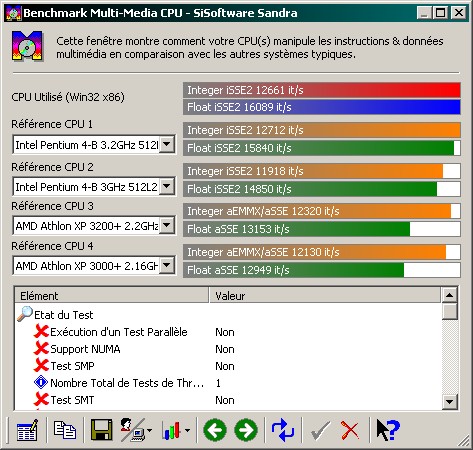Image resolution: width=473 pixels, height=450 pixels.
Task: Click the copy to clipboard icon
Action: [65, 430]
